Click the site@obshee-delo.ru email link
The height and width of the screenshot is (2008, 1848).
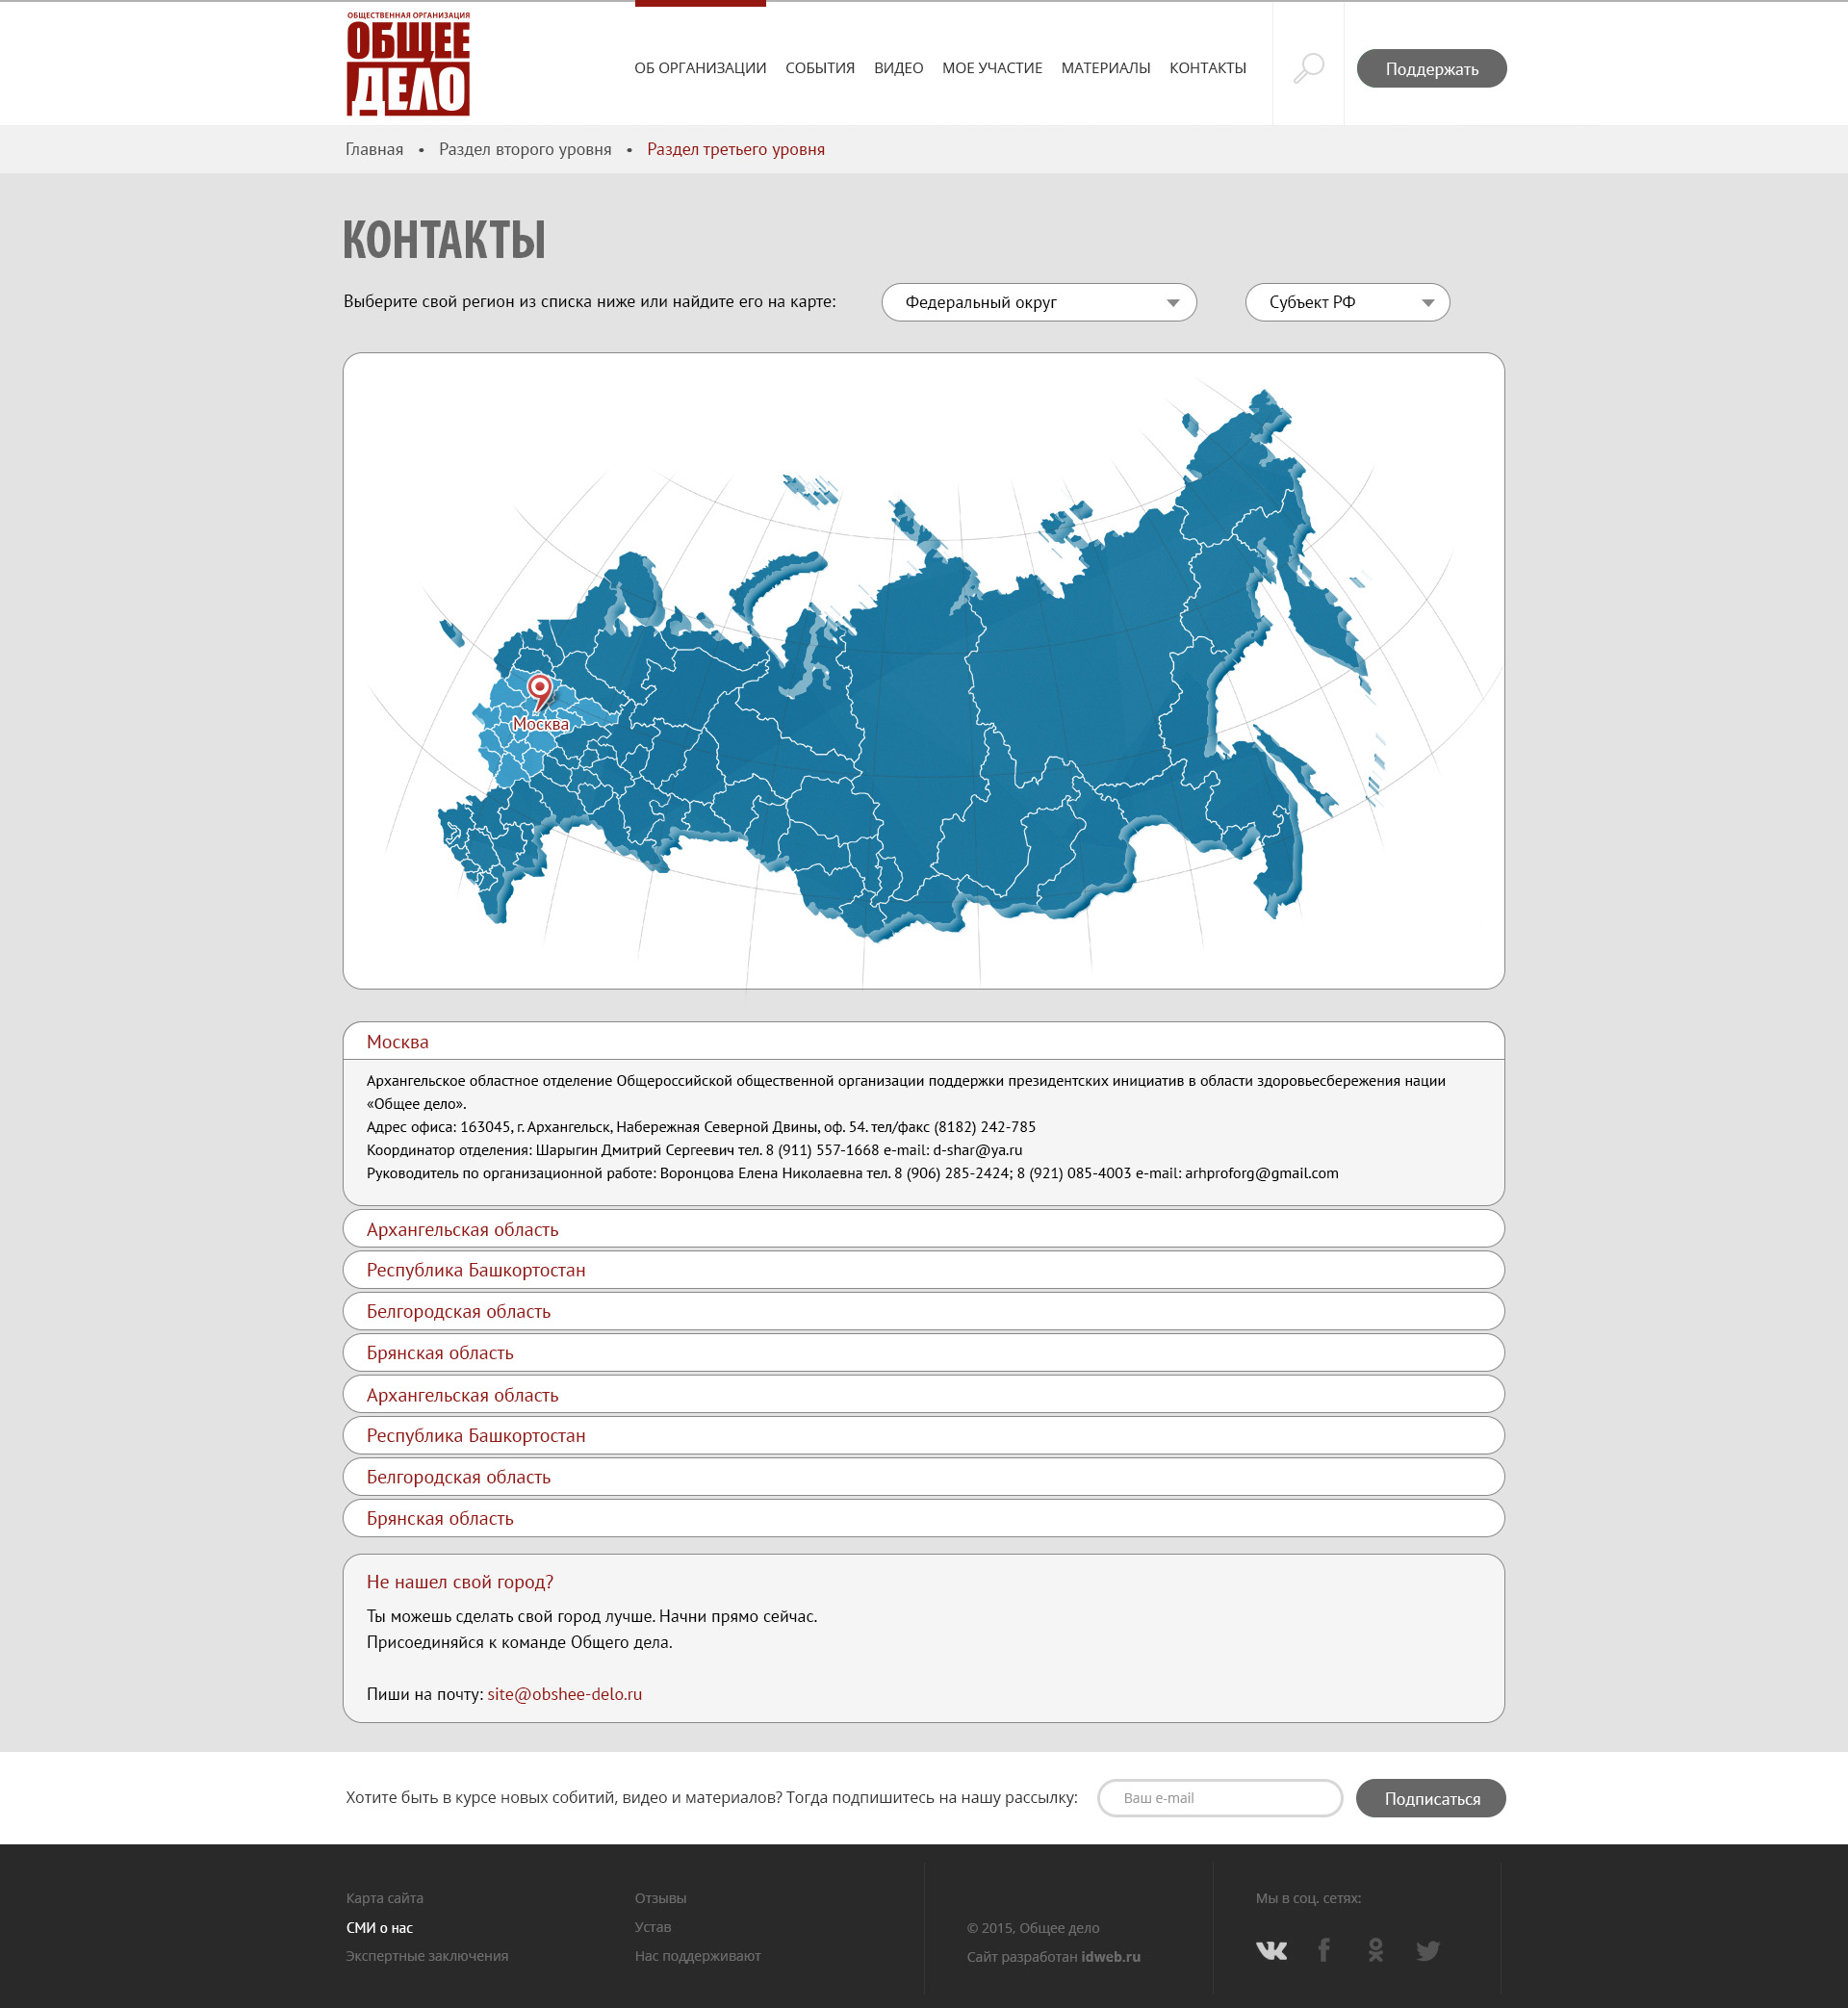tap(564, 1694)
